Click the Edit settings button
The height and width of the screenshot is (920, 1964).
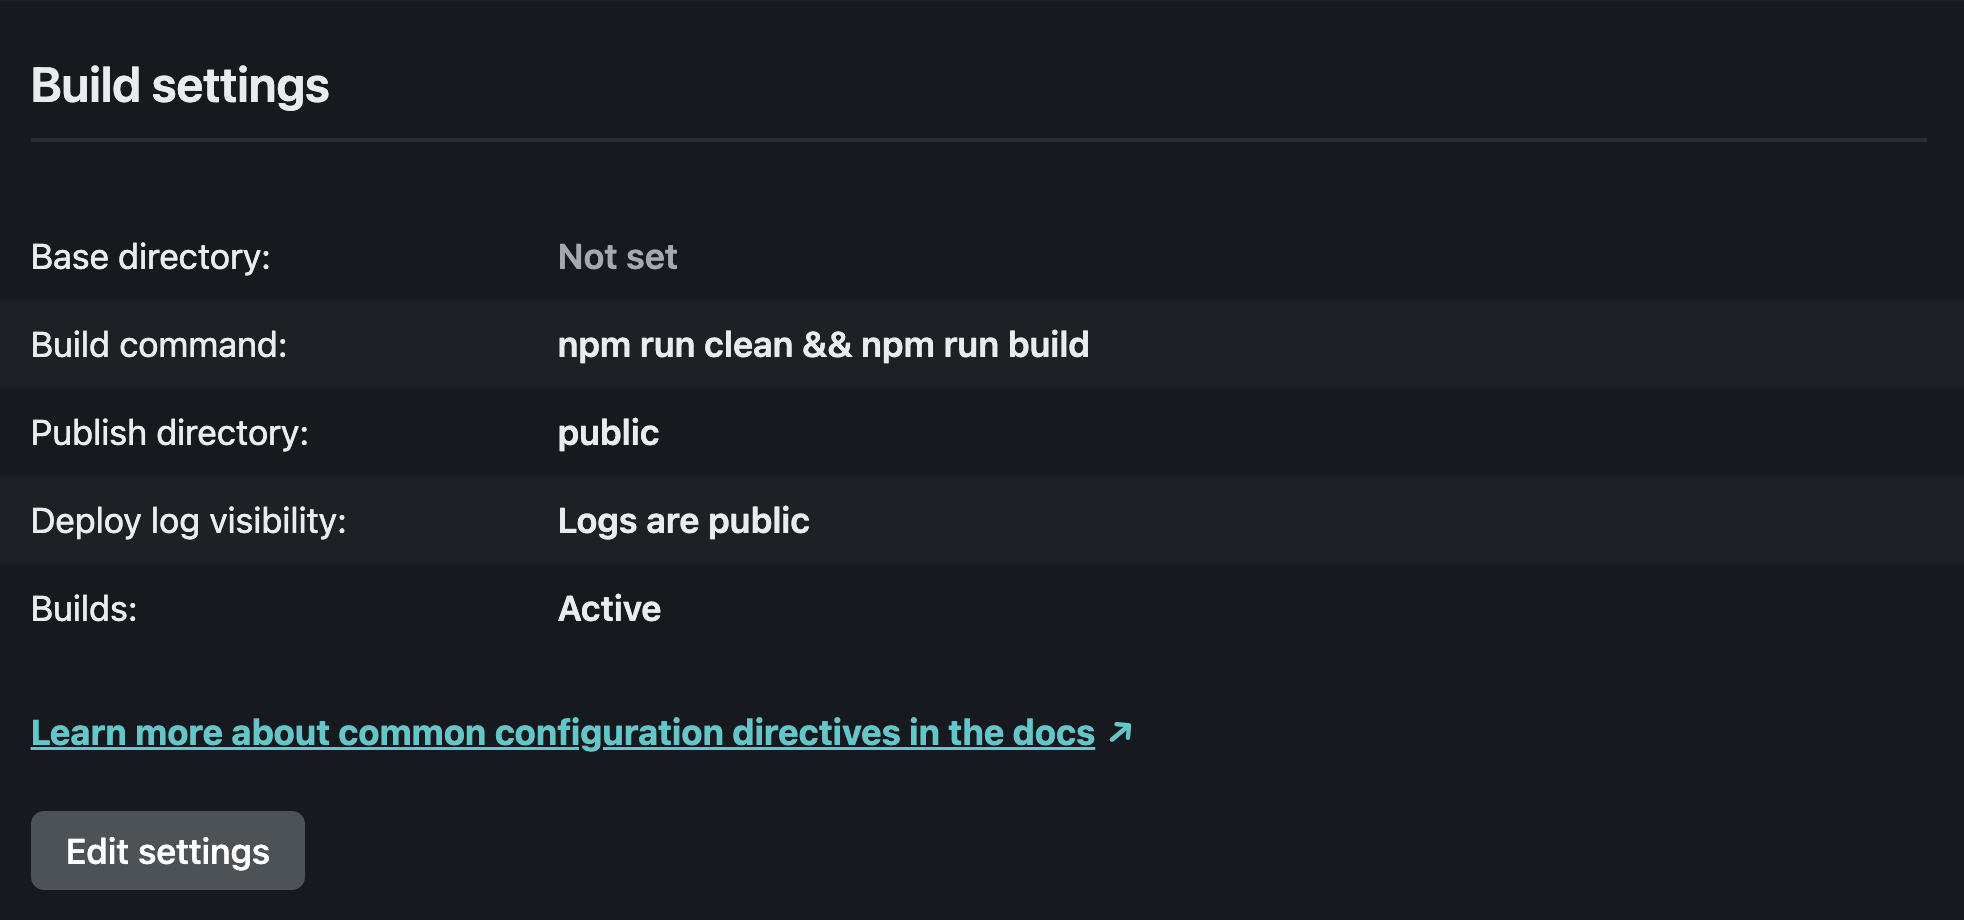point(167,849)
